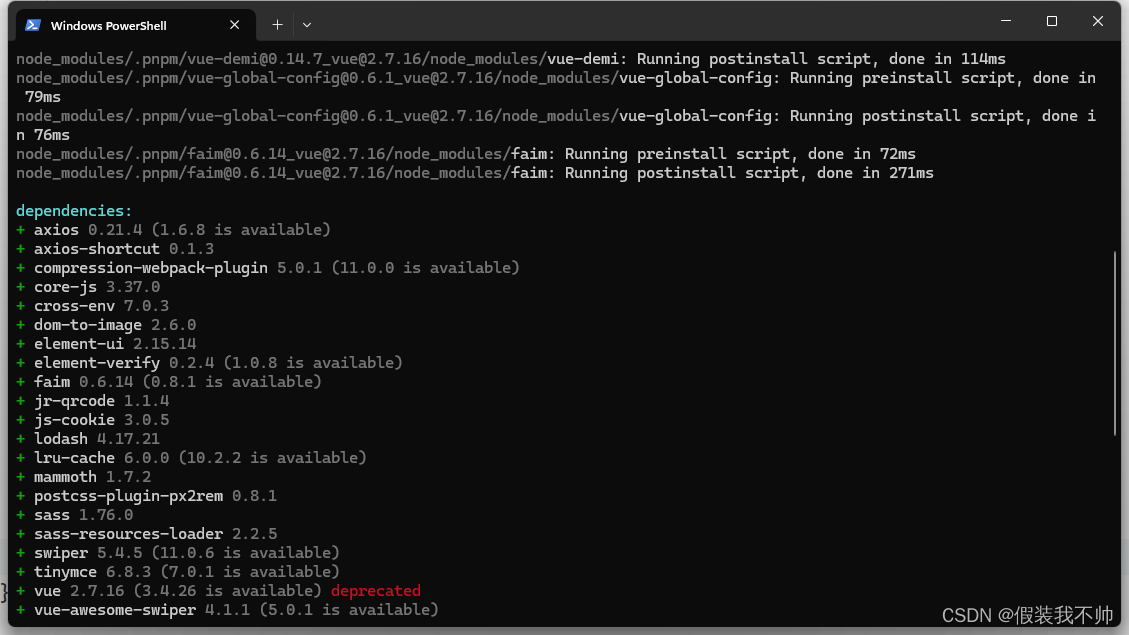1129x635 pixels.
Task: Click the 'vue-awesome-swiper 4.1.1' line
Action: [227, 610]
